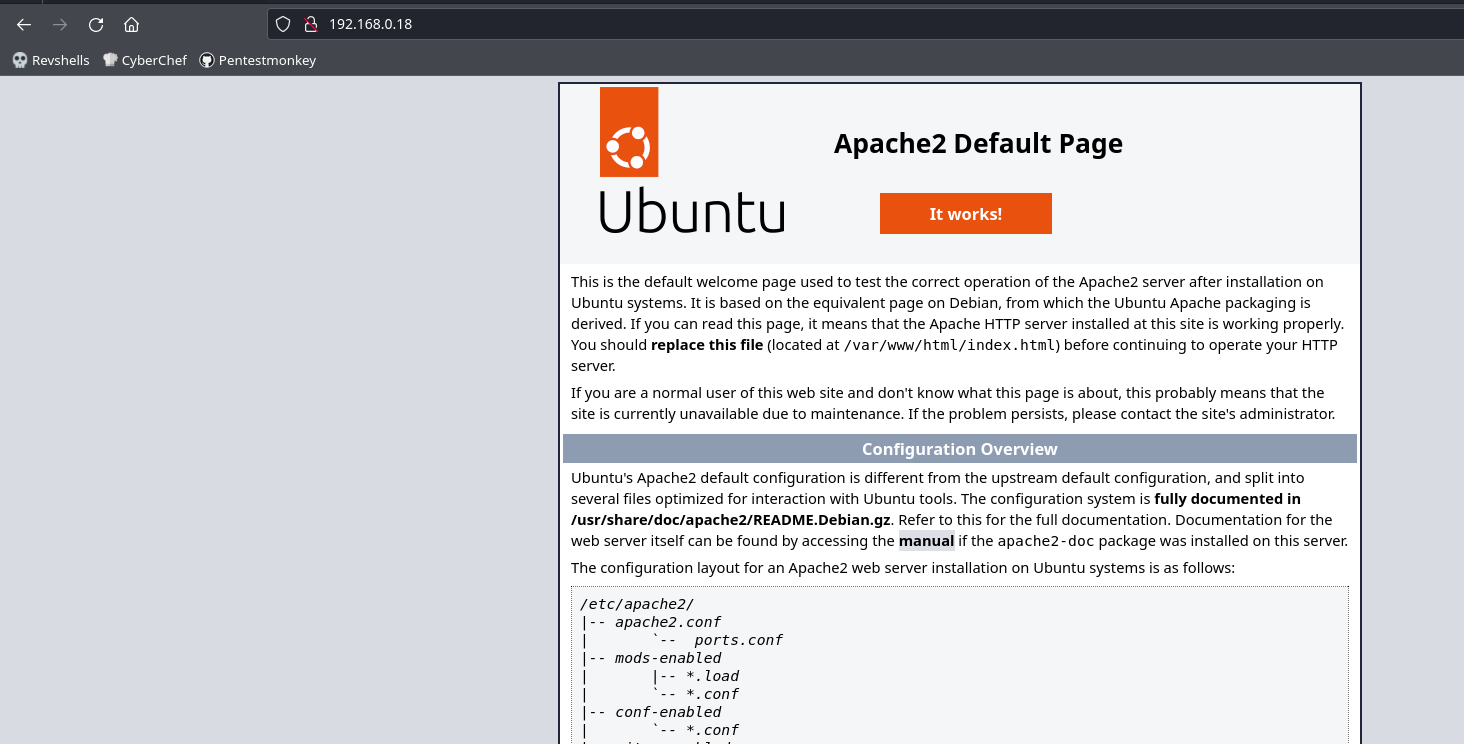Click the Pentestmonkey GitHub favicon
The image size is (1464, 744).
[207, 60]
